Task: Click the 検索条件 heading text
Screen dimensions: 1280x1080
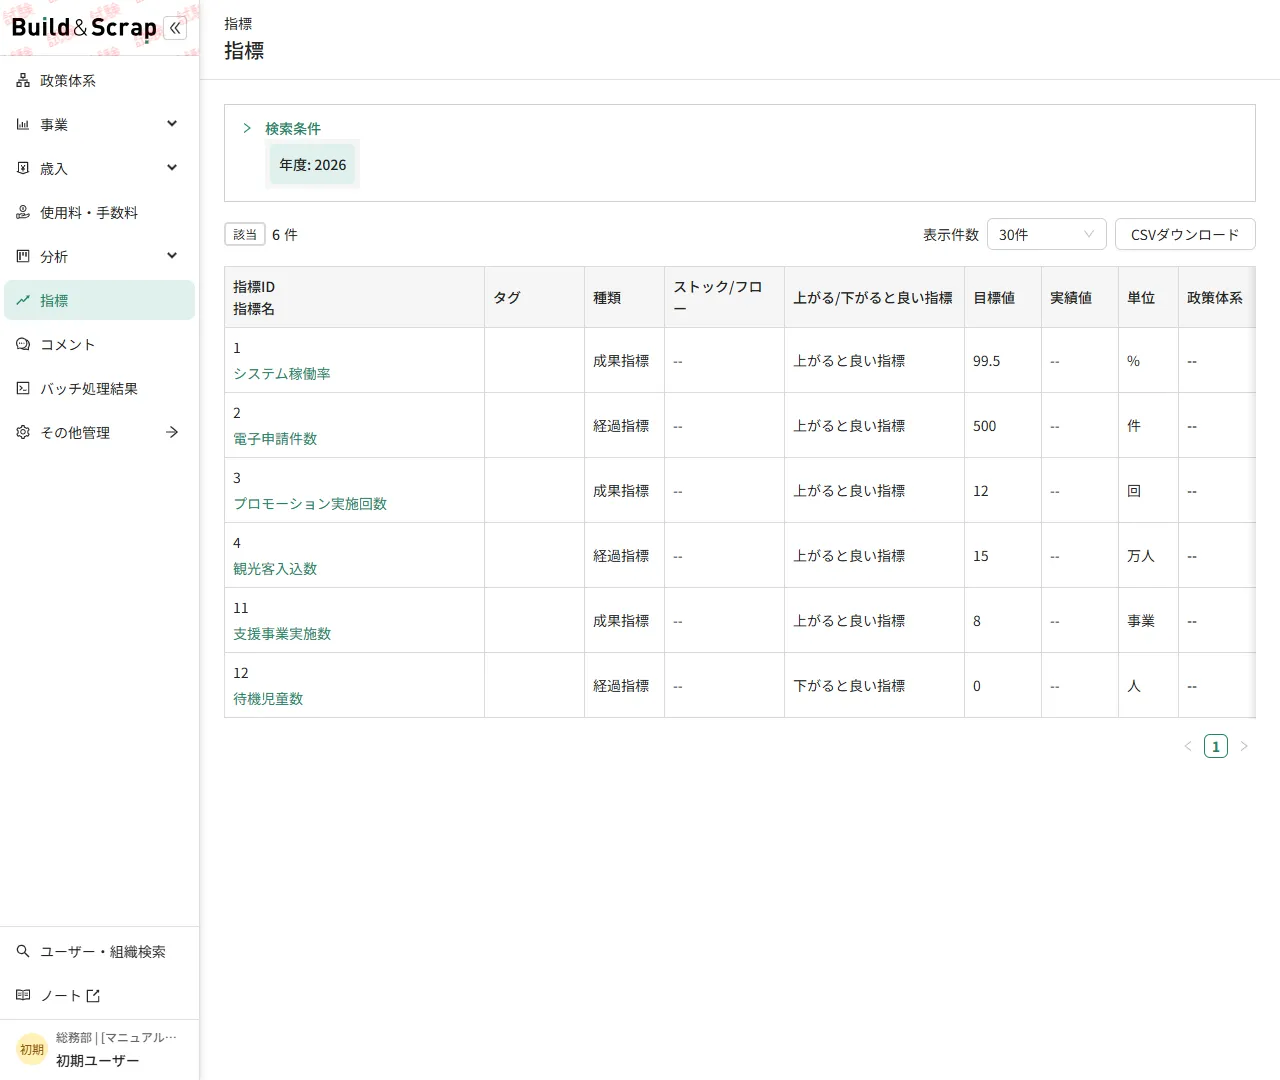Action: tap(293, 128)
